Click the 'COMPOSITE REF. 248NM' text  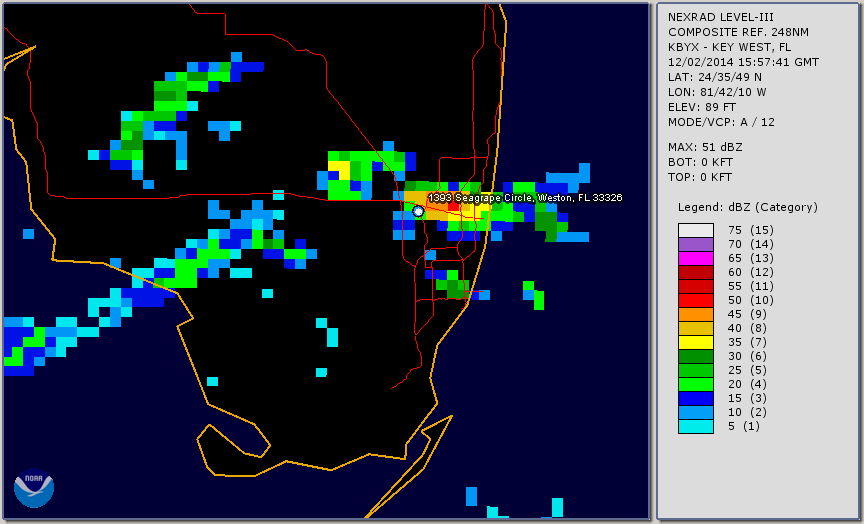click(x=738, y=32)
